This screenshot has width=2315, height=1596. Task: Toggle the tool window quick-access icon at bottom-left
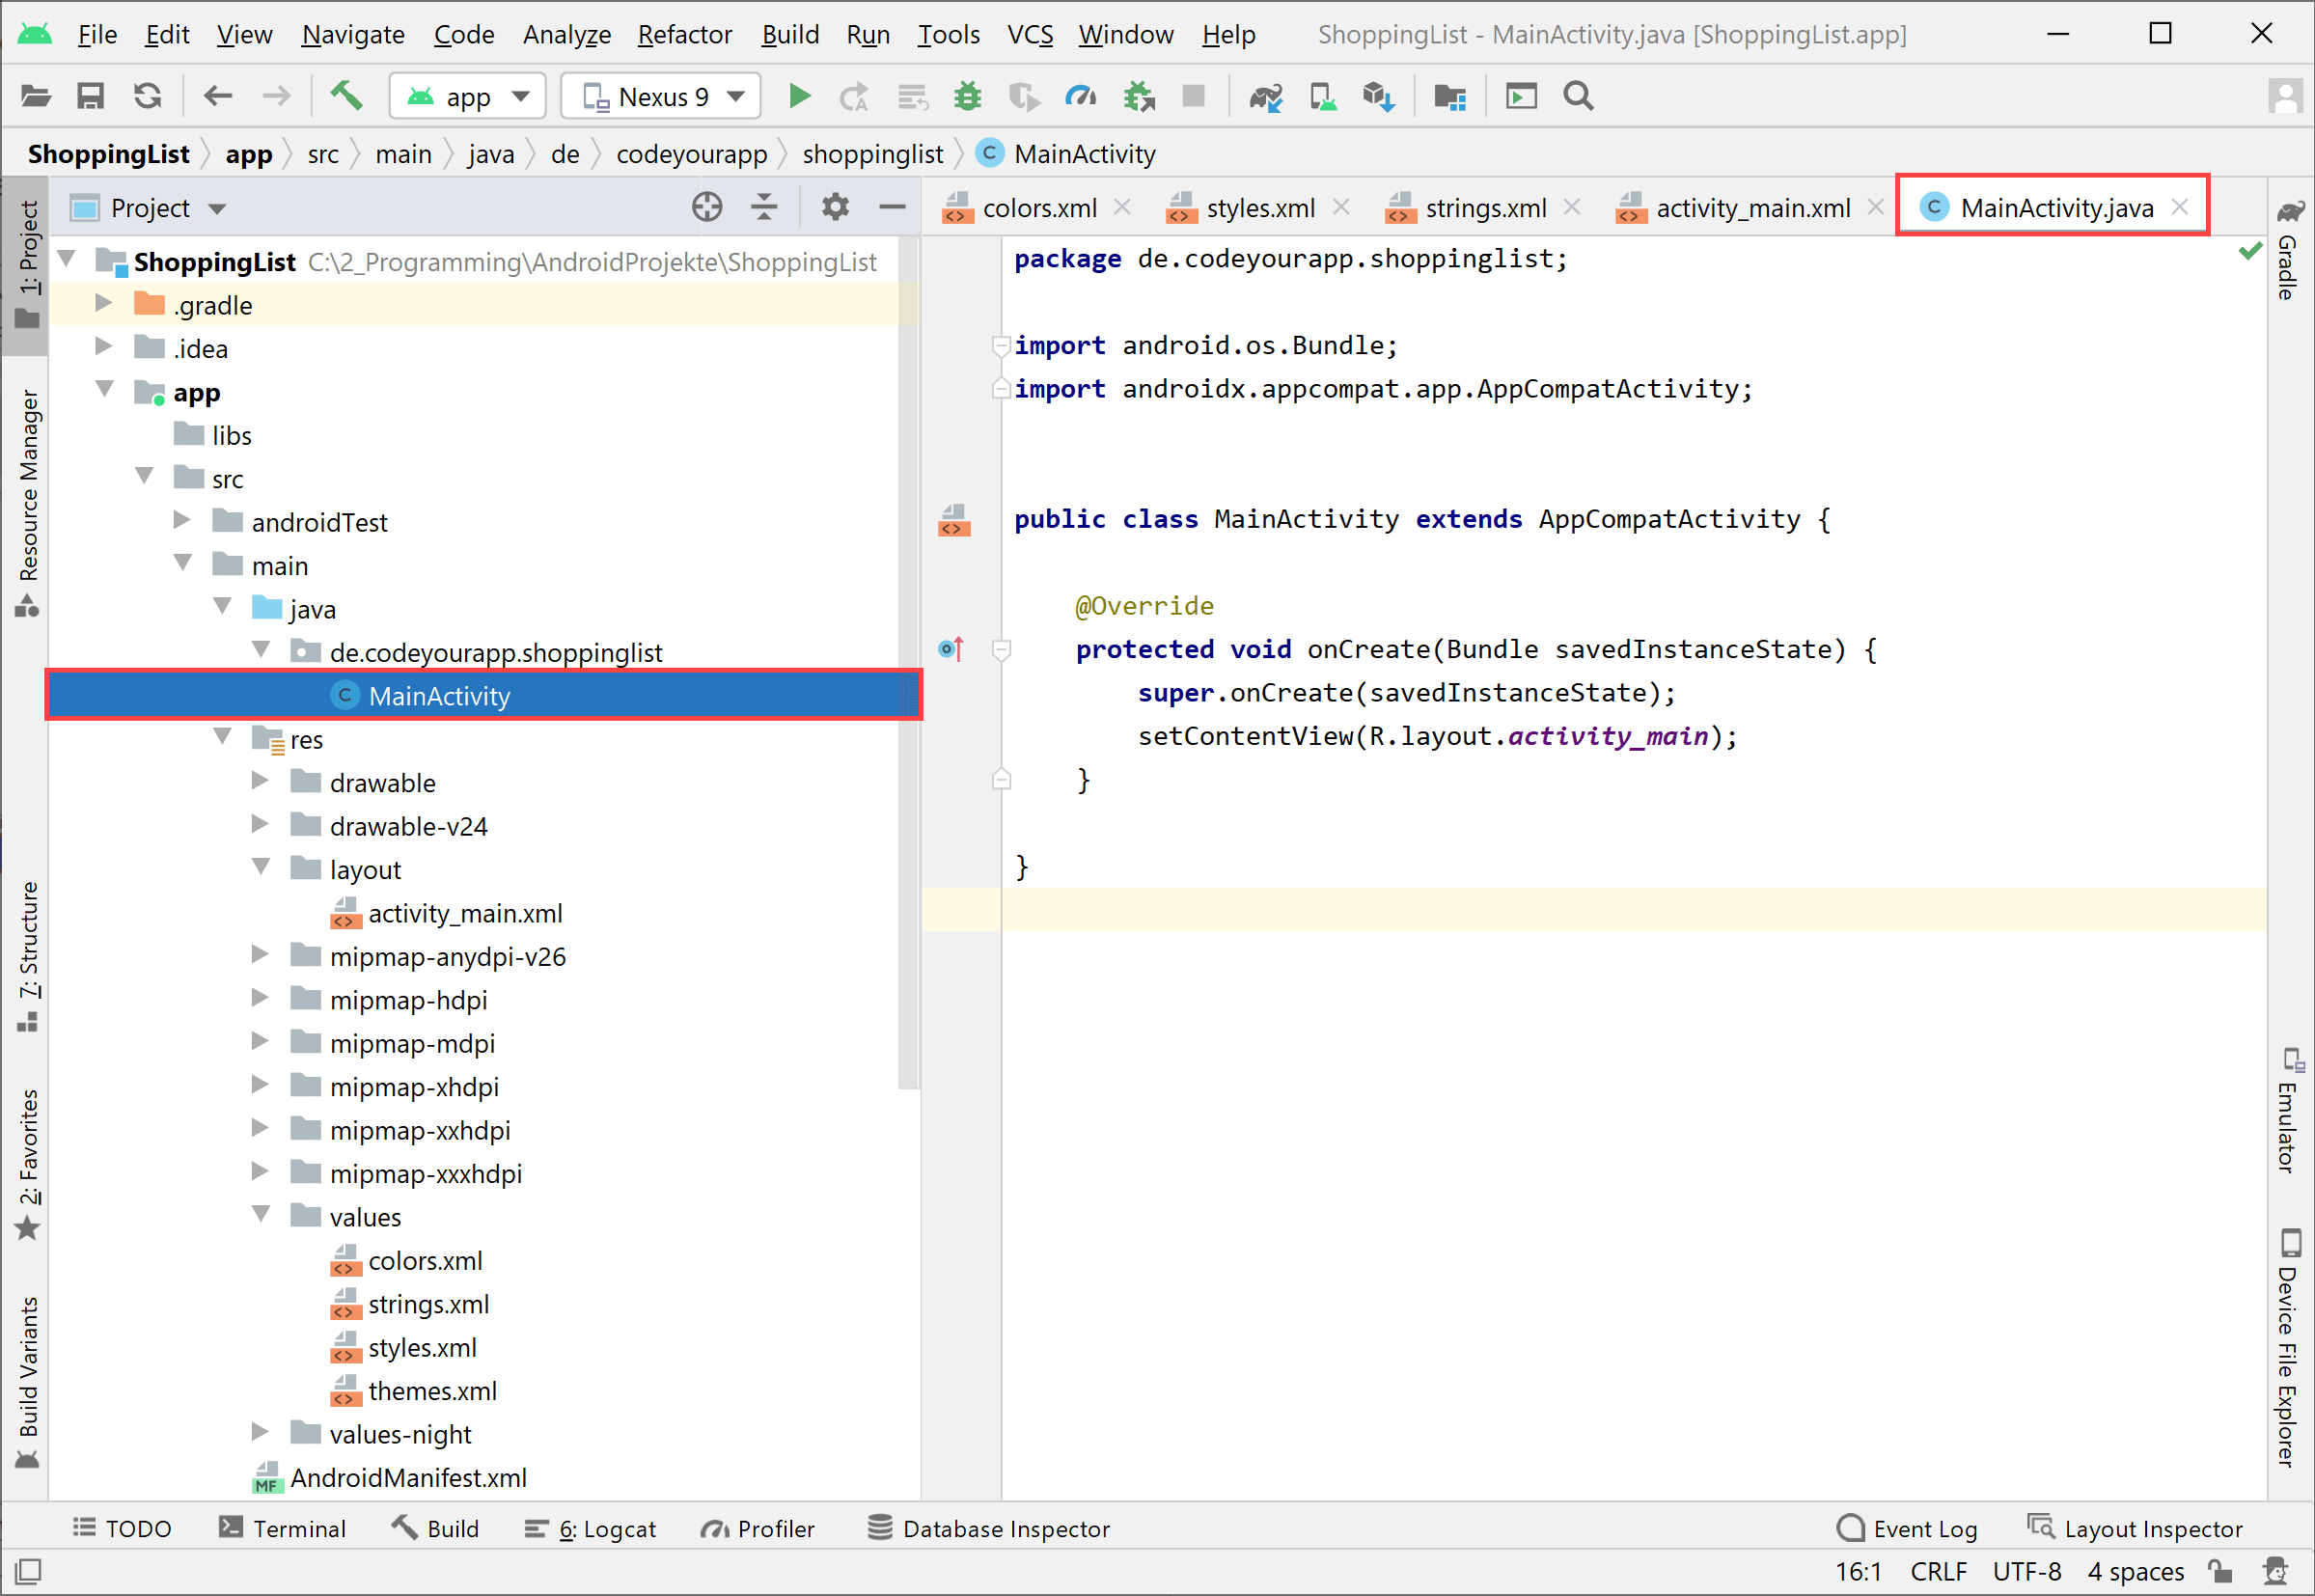[x=28, y=1571]
